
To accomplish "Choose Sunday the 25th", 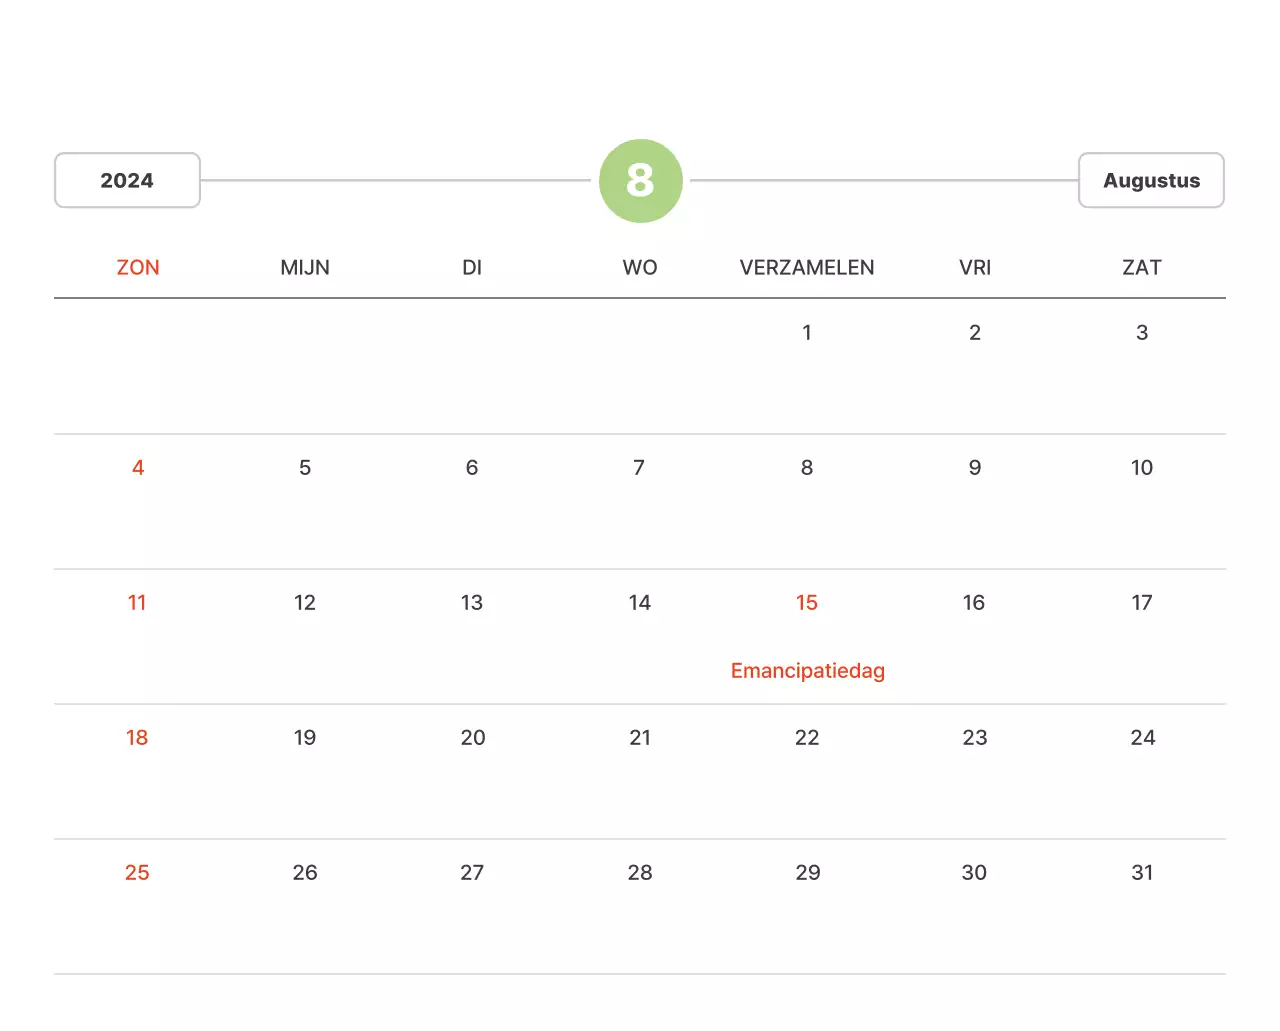I will [137, 873].
